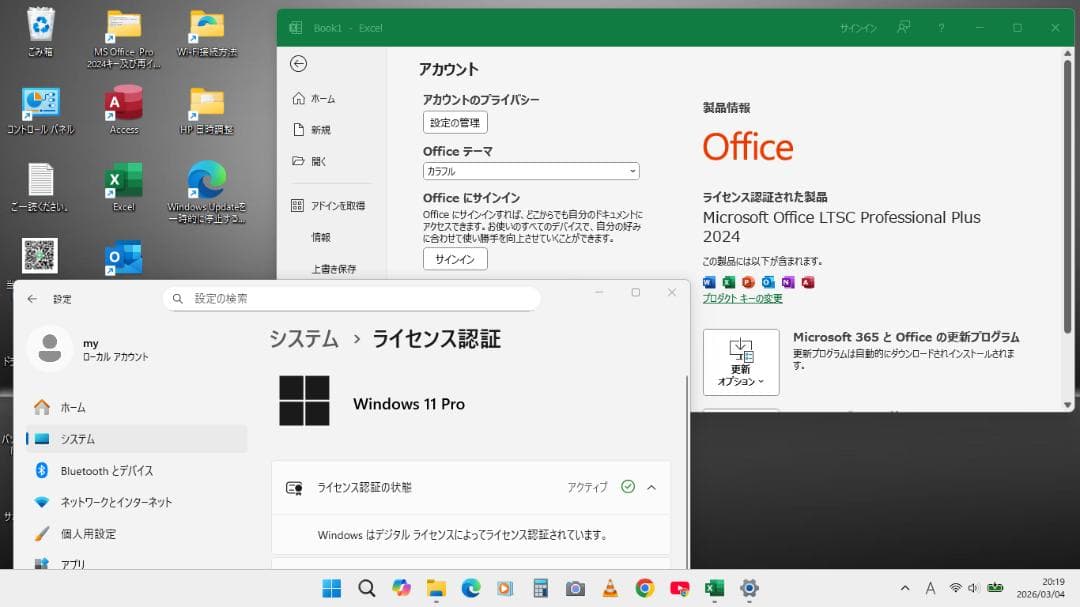The image size is (1080, 607).
Task: Open Calculator from taskbar
Action: 541,588
